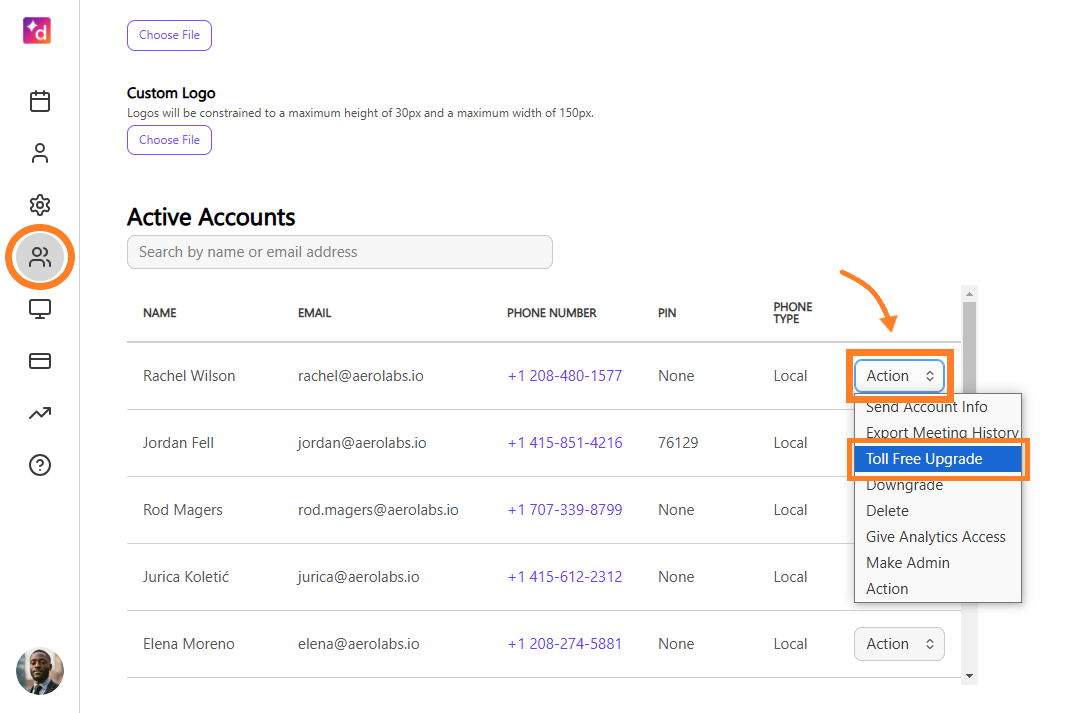Image resolution: width=1071 pixels, height=713 pixels.
Task: Open the help question mark icon
Action: [x=40, y=465]
